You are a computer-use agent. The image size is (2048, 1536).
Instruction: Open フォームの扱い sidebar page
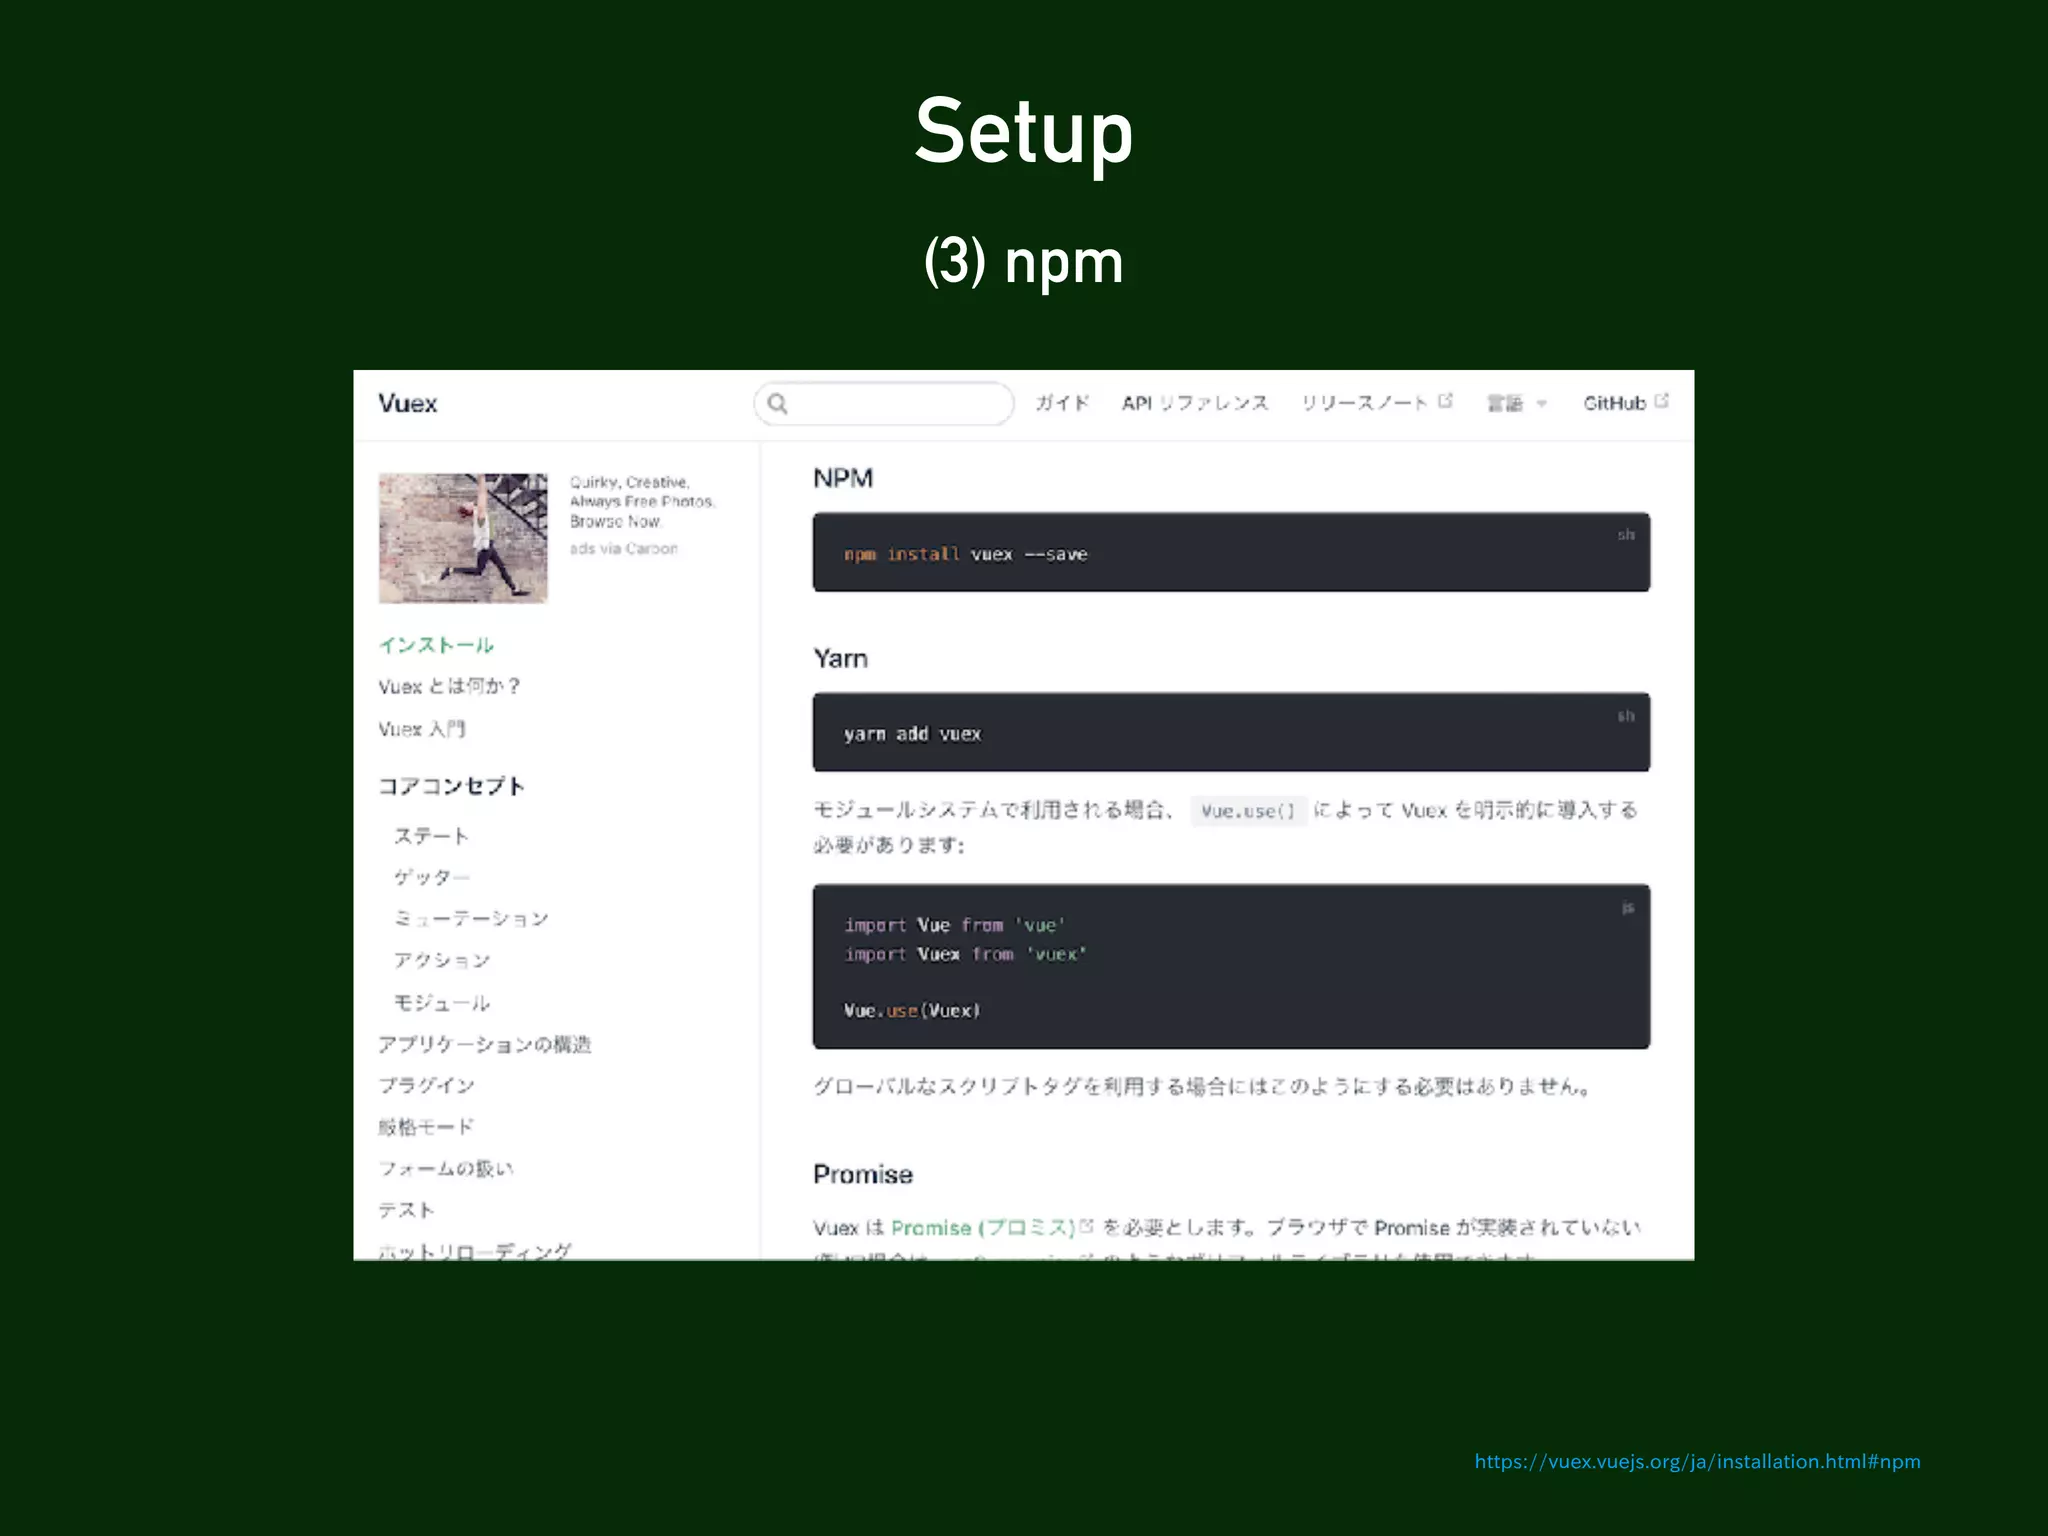[446, 1168]
